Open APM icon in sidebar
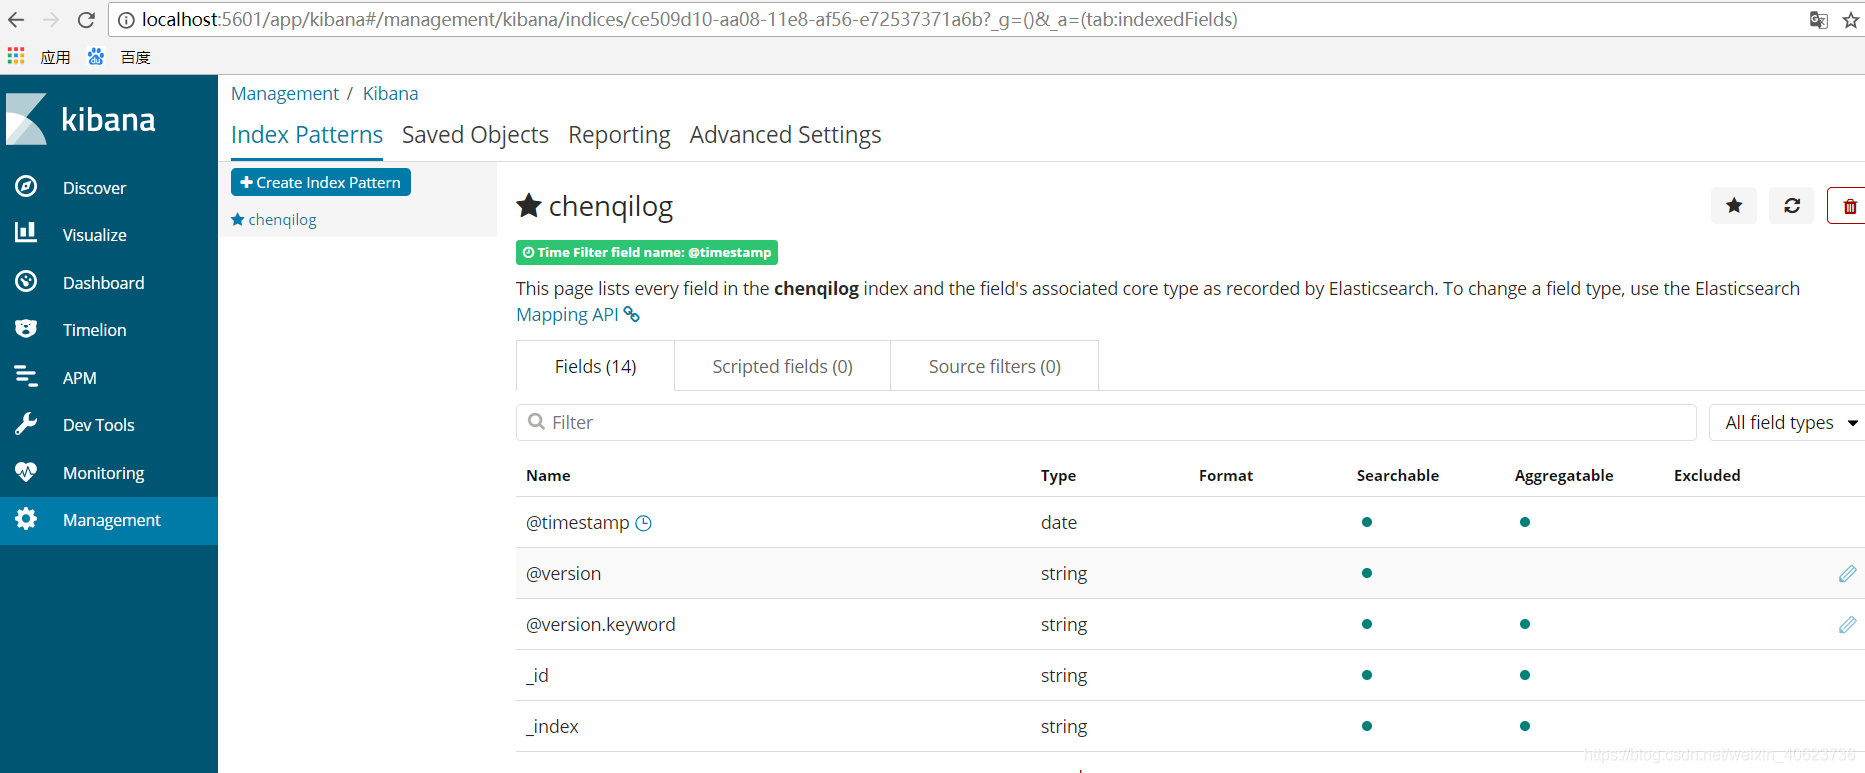 [26, 377]
